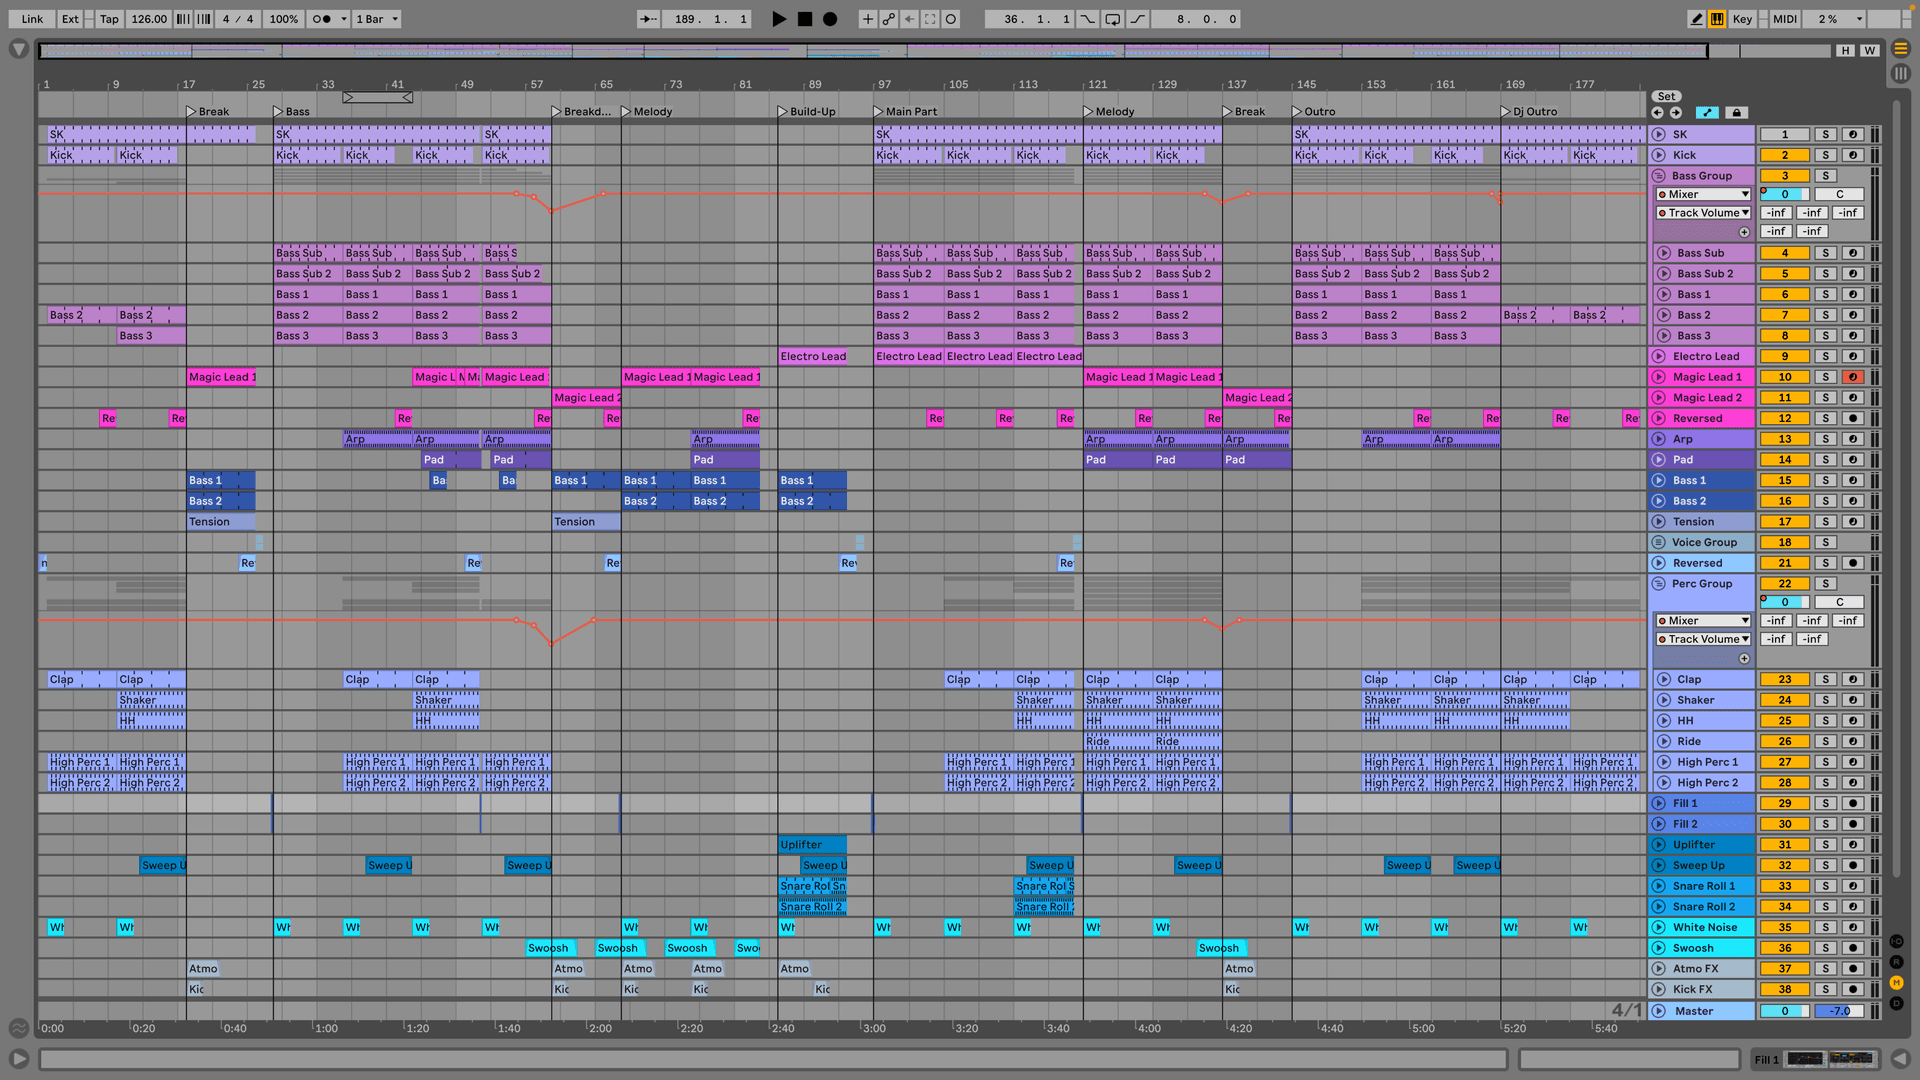1920x1080 pixels.
Task: Click the Set locator button
Action: click(1666, 96)
